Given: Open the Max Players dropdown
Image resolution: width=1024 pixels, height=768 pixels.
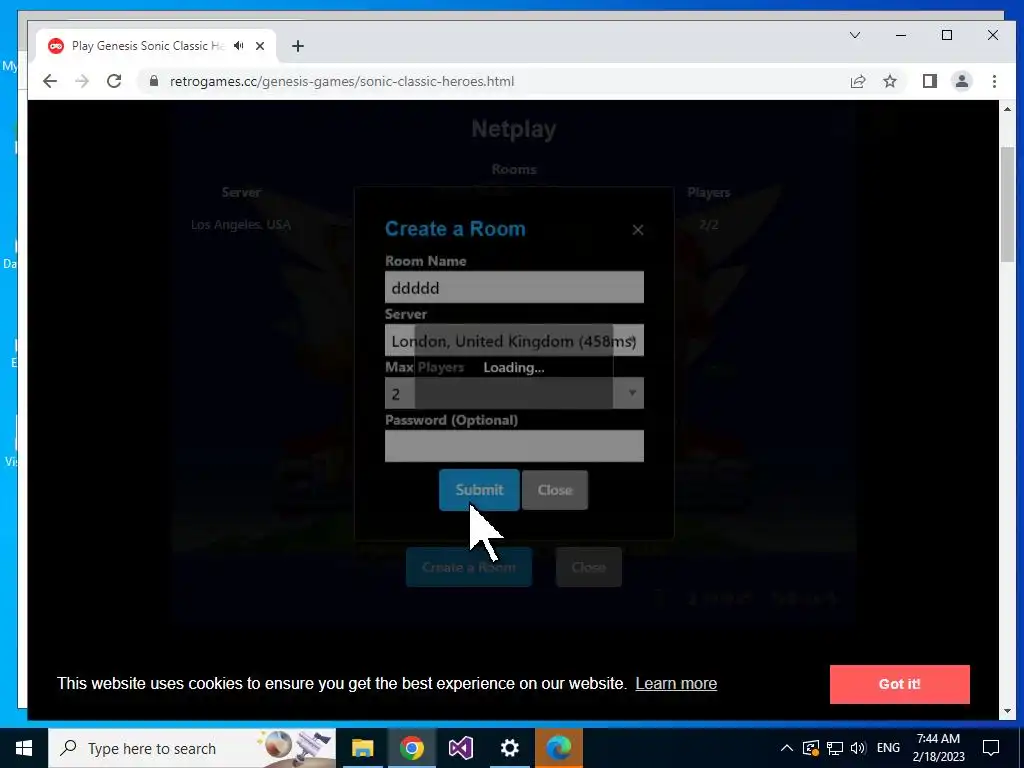Looking at the screenshot, I should point(514,393).
